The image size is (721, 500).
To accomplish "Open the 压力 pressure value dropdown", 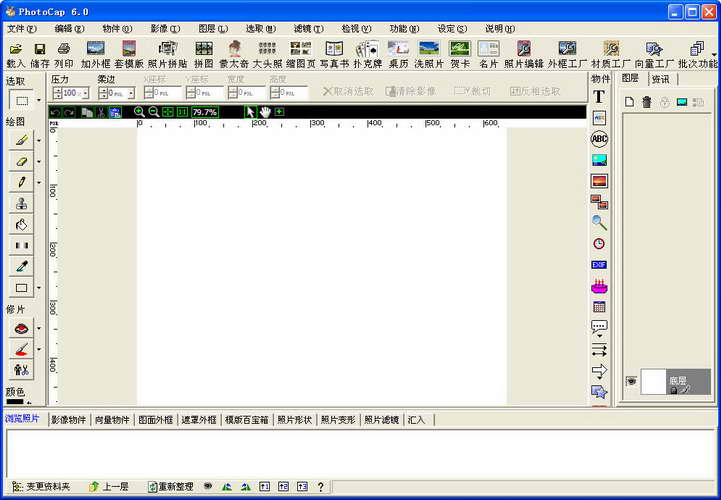I will click(x=85, y=93).
